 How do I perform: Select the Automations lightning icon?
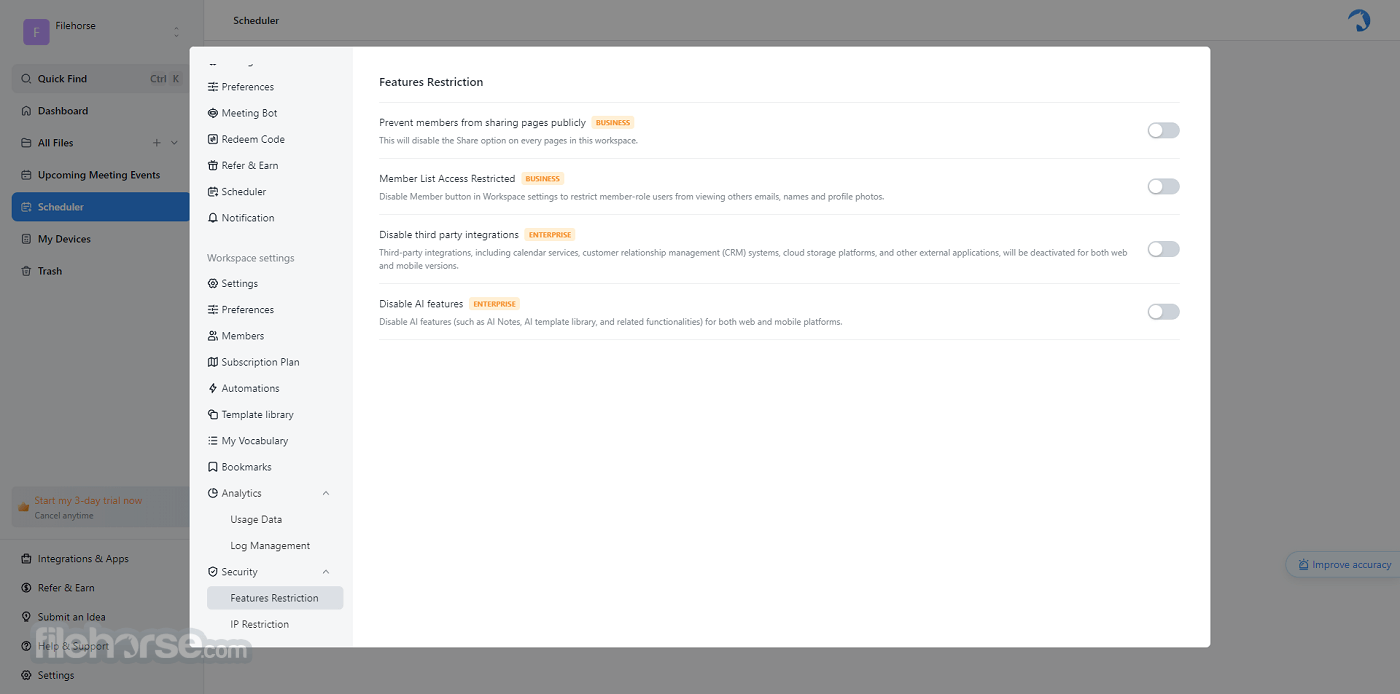[213, 388]
